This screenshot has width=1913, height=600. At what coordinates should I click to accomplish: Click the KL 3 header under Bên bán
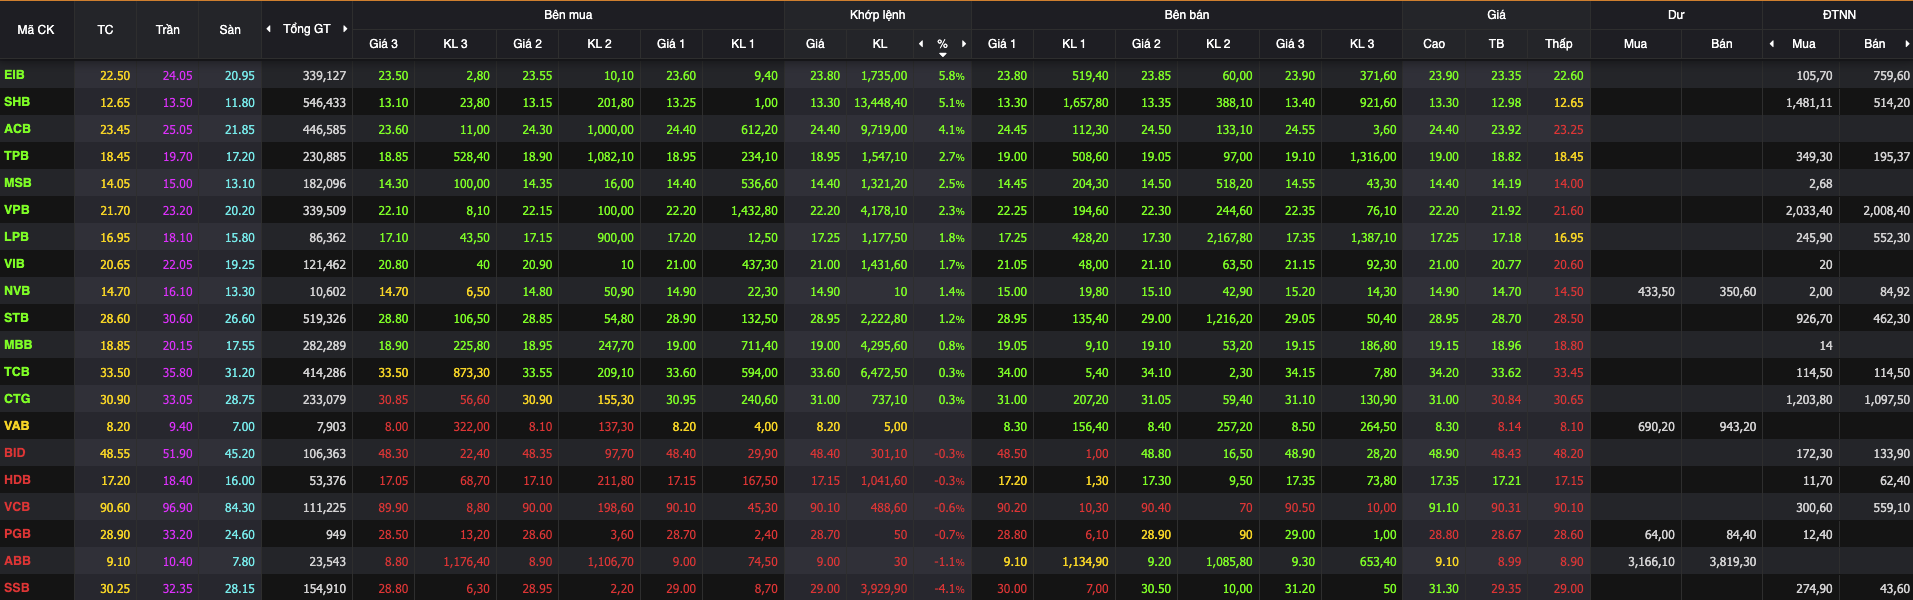[1362, 44]
